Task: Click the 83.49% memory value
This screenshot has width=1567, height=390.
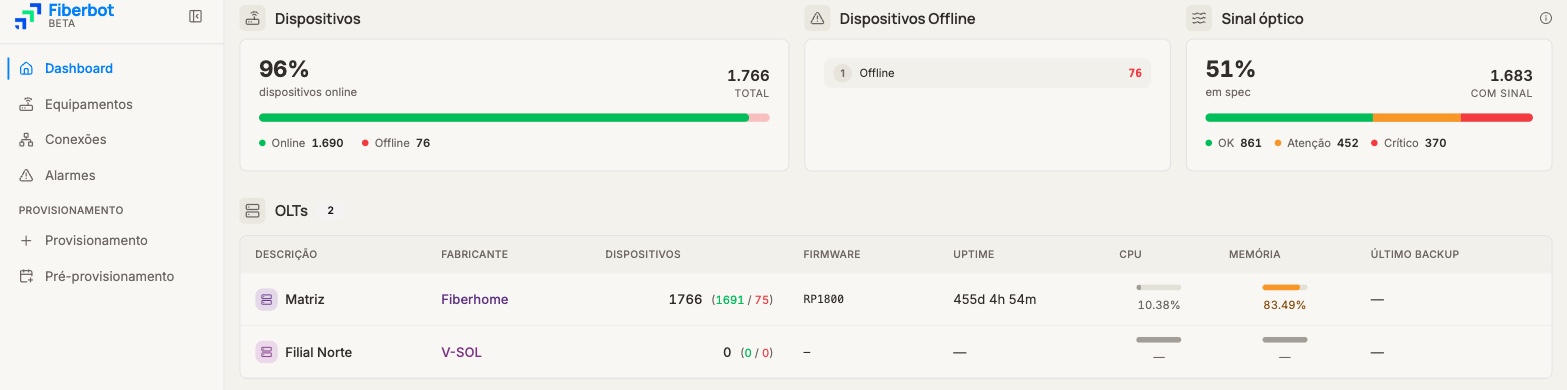Action: (x=1285, y=305)
